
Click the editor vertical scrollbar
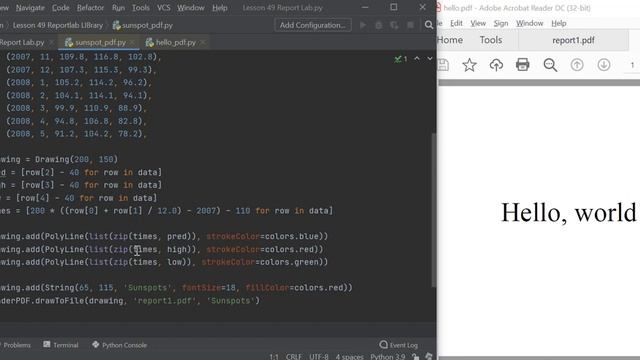tap(434, 210)
